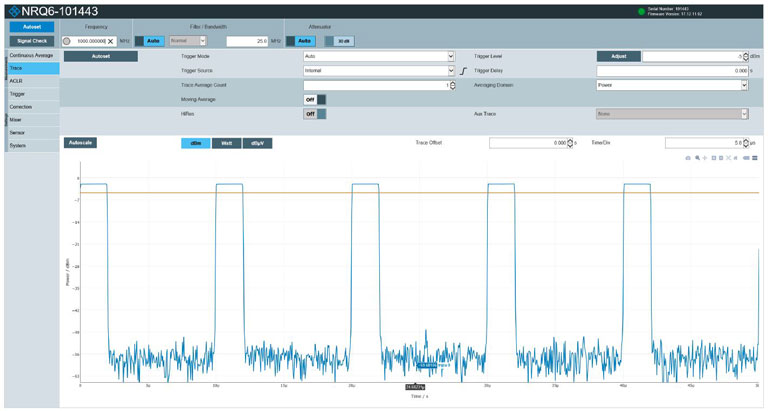Switch to the ACLR sidebar item
The height and width of the screenshot is (411, 770).
click(17, 81)
